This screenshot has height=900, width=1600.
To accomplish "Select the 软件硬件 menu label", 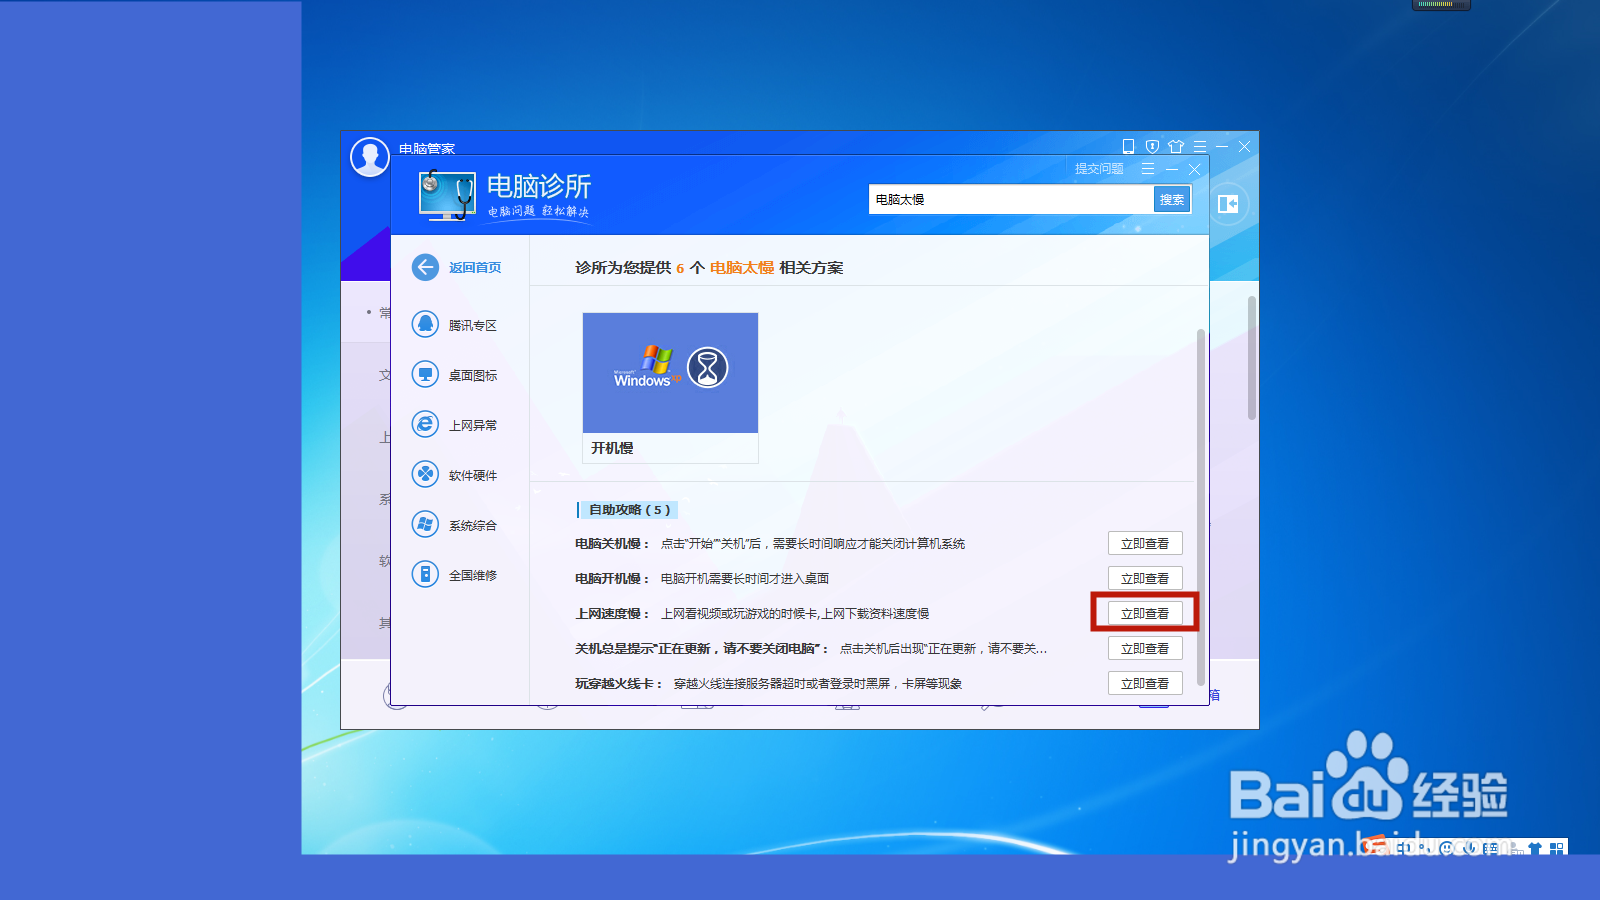I will 473,476.
